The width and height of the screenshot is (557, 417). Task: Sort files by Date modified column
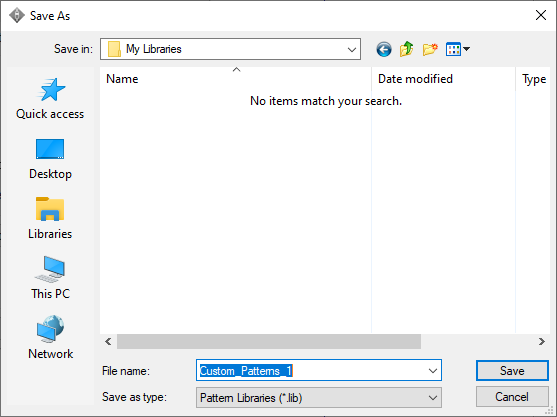pos(443,79)
